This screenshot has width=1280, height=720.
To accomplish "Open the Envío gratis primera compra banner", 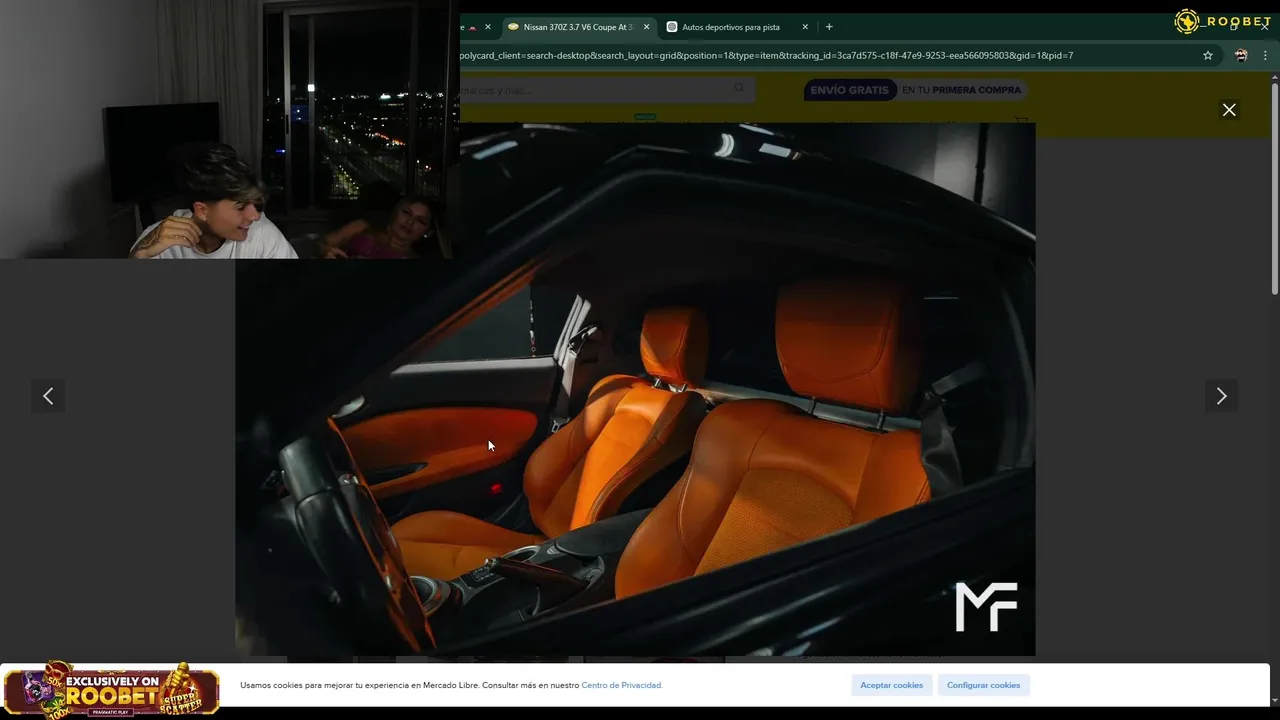I will [915, 90].
